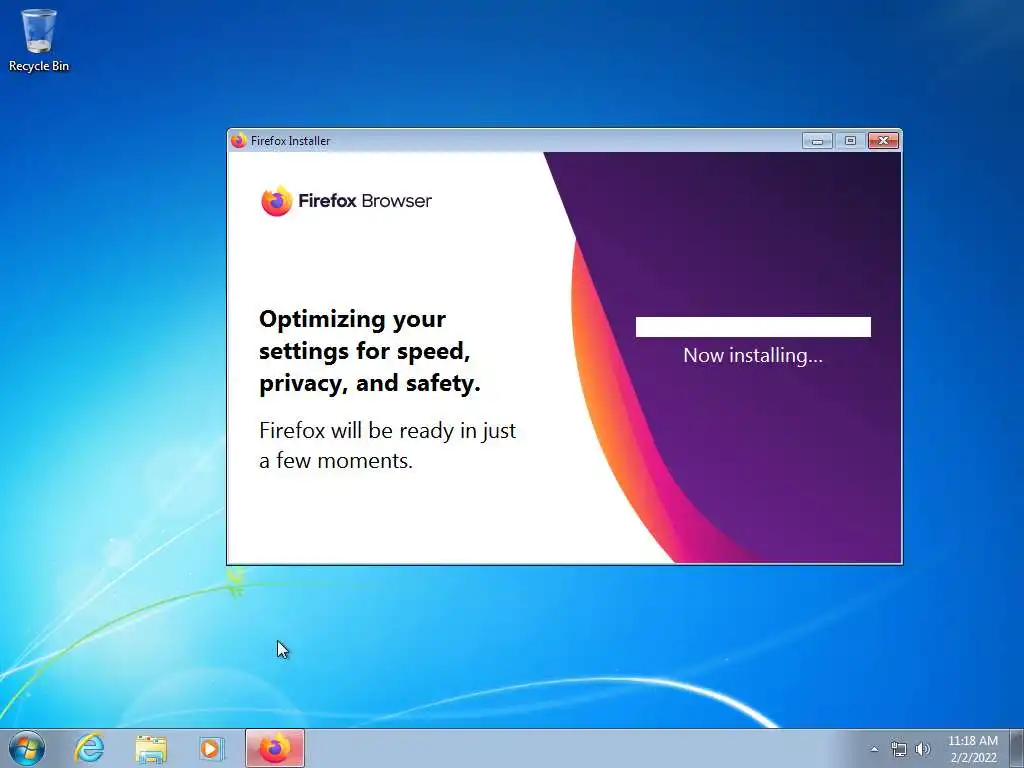1024x768 pixels.
Task: Launch Internet Explorer from the taskbar
Action: click(x=89, y=748)
